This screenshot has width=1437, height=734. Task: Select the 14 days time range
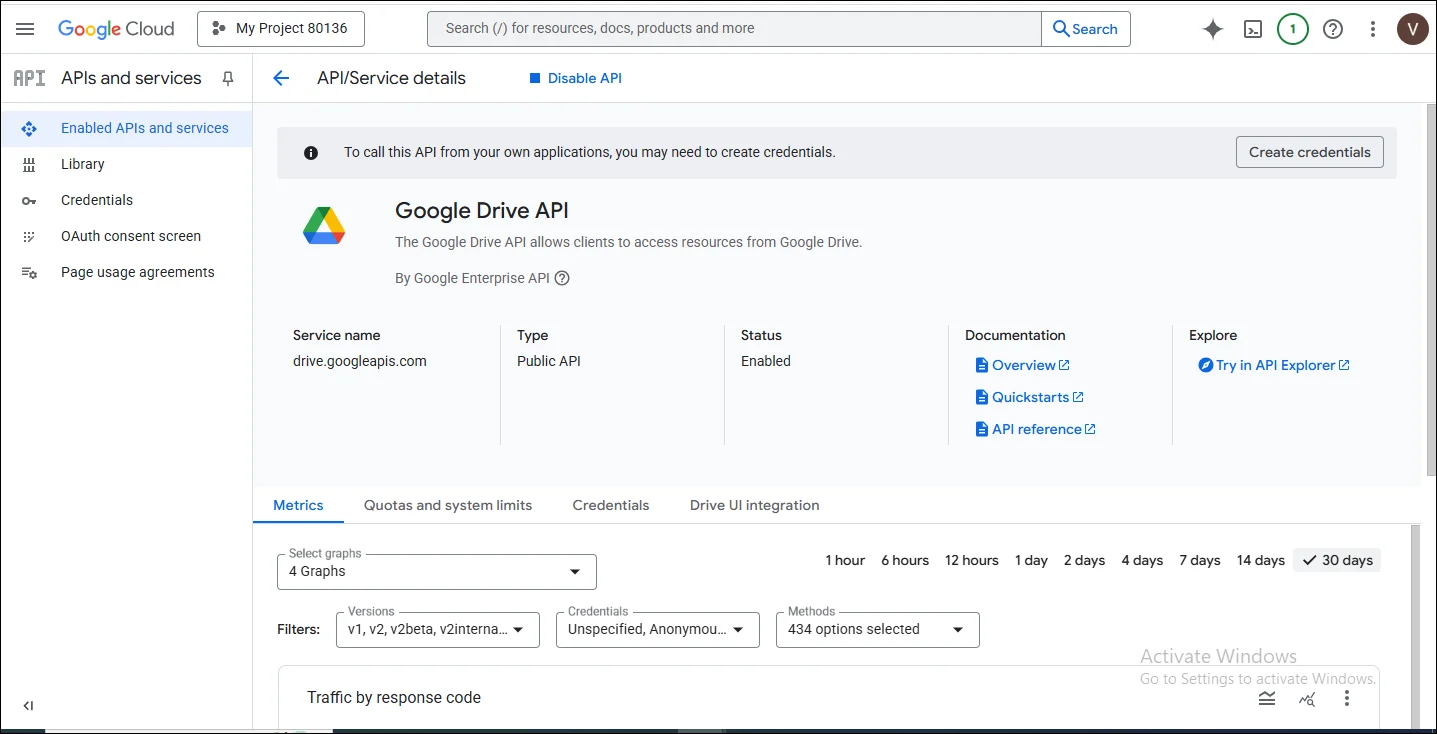point(1260,560)
